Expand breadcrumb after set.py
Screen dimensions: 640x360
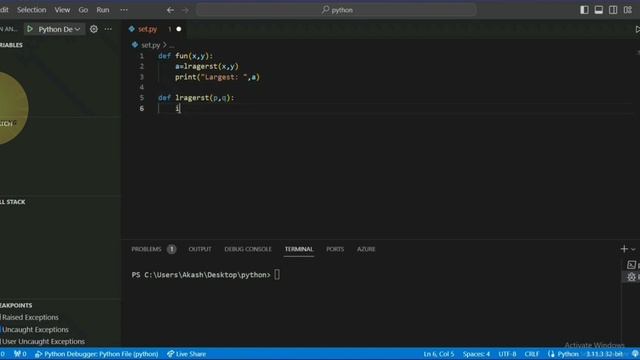click(172, 45)
